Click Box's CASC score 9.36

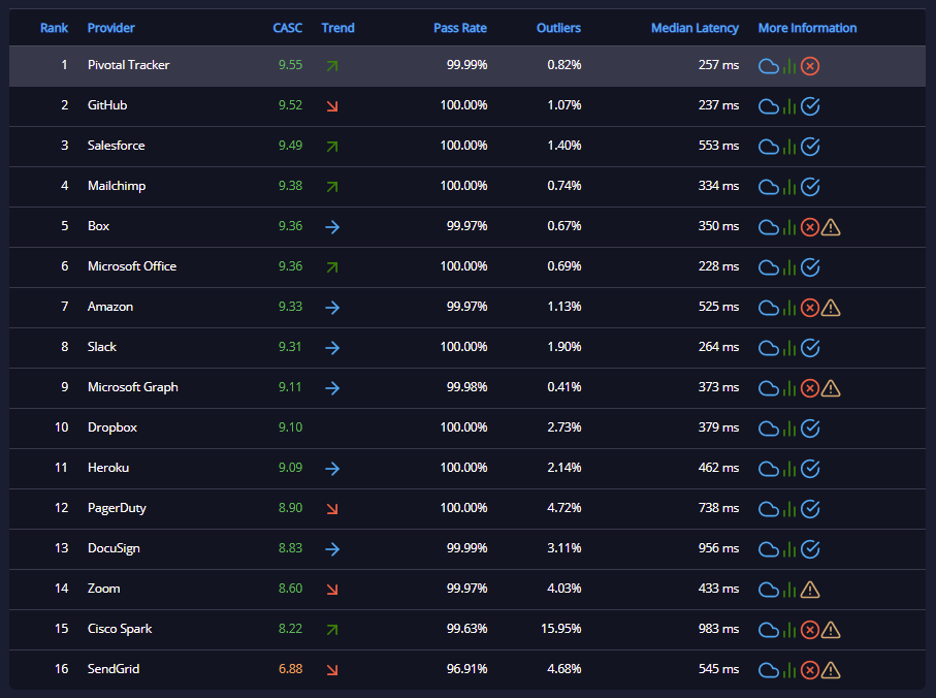290,226
